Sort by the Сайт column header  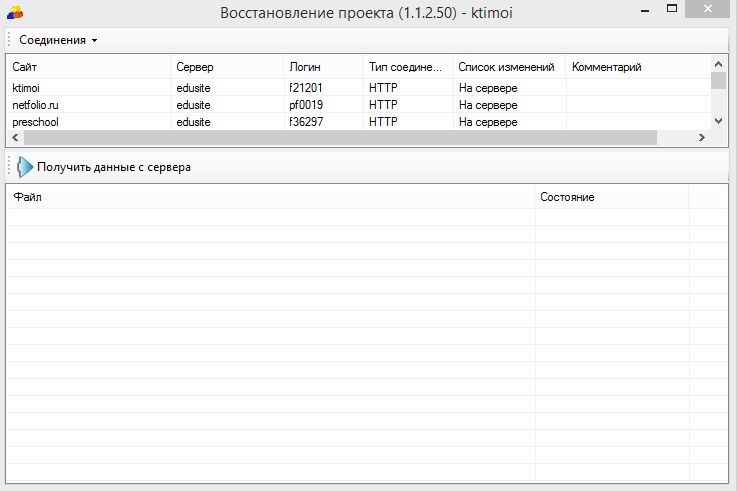tap(88, 67)
